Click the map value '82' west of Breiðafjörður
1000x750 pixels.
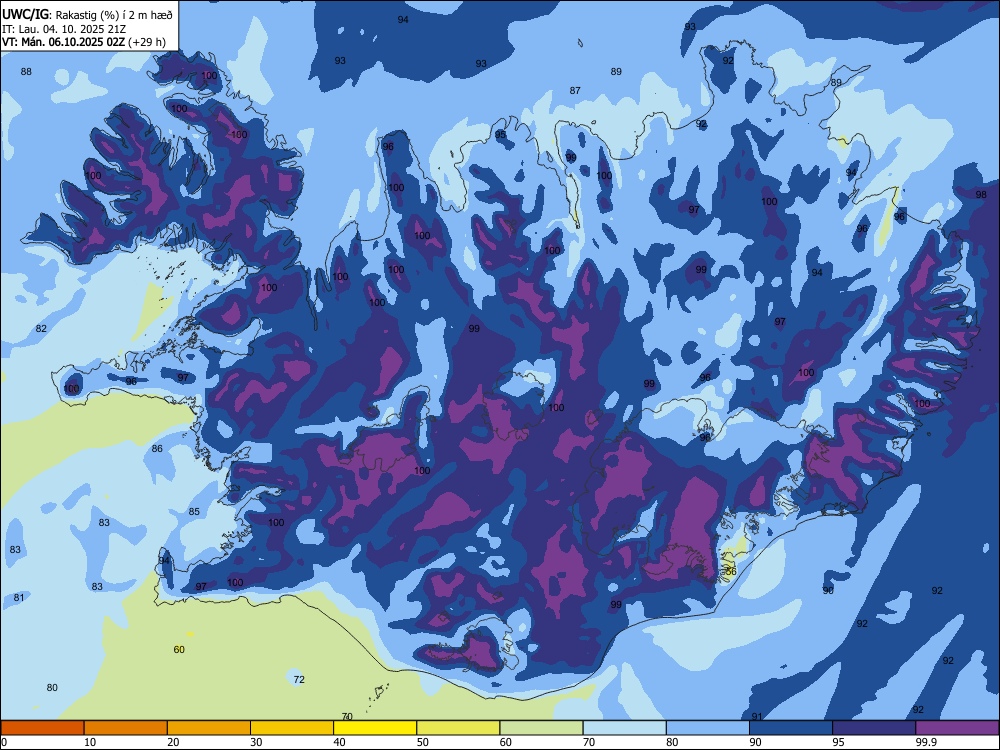click(x=41, y=328)
